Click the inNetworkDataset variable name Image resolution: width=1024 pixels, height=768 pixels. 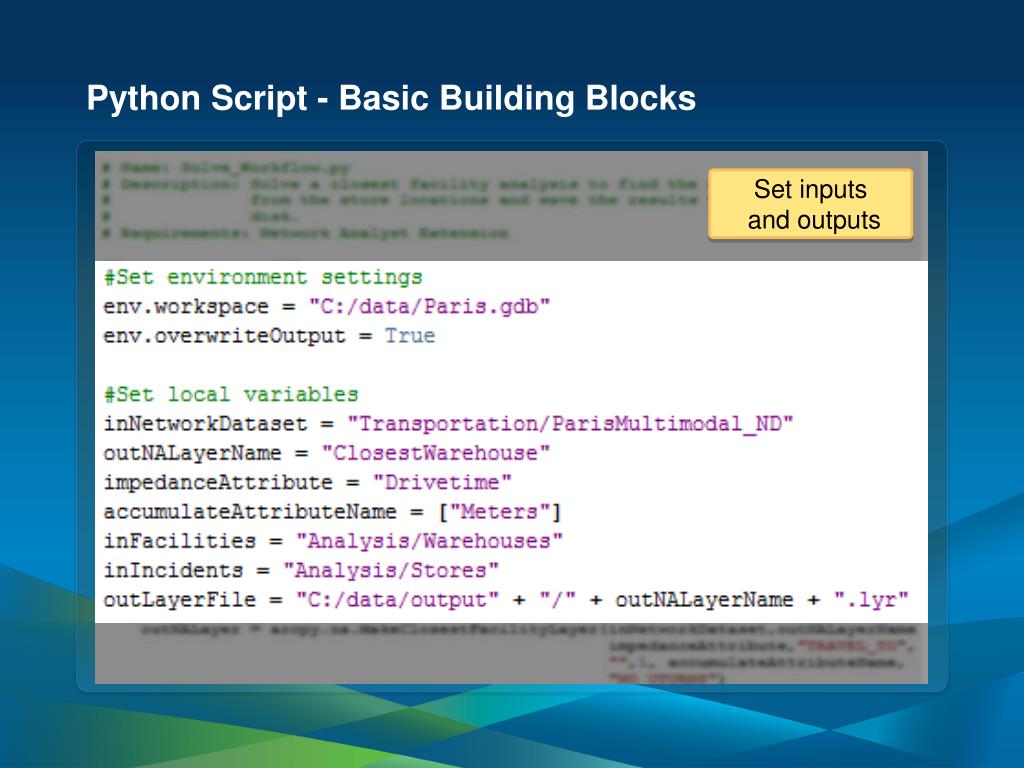[x=205, y=424]
